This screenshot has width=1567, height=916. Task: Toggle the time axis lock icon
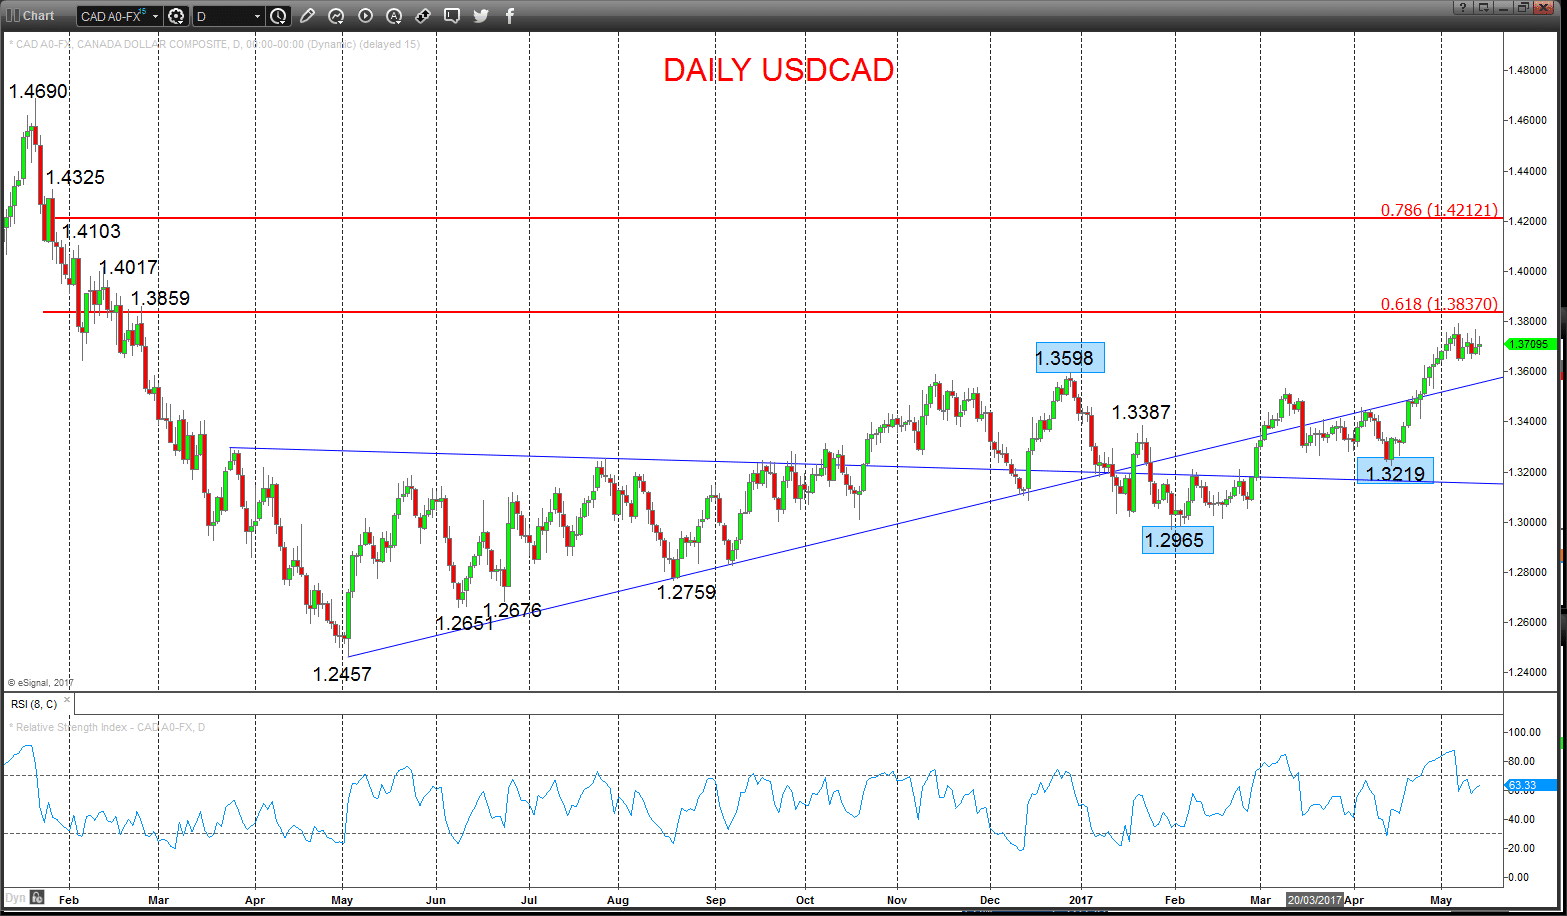[37, 898]
